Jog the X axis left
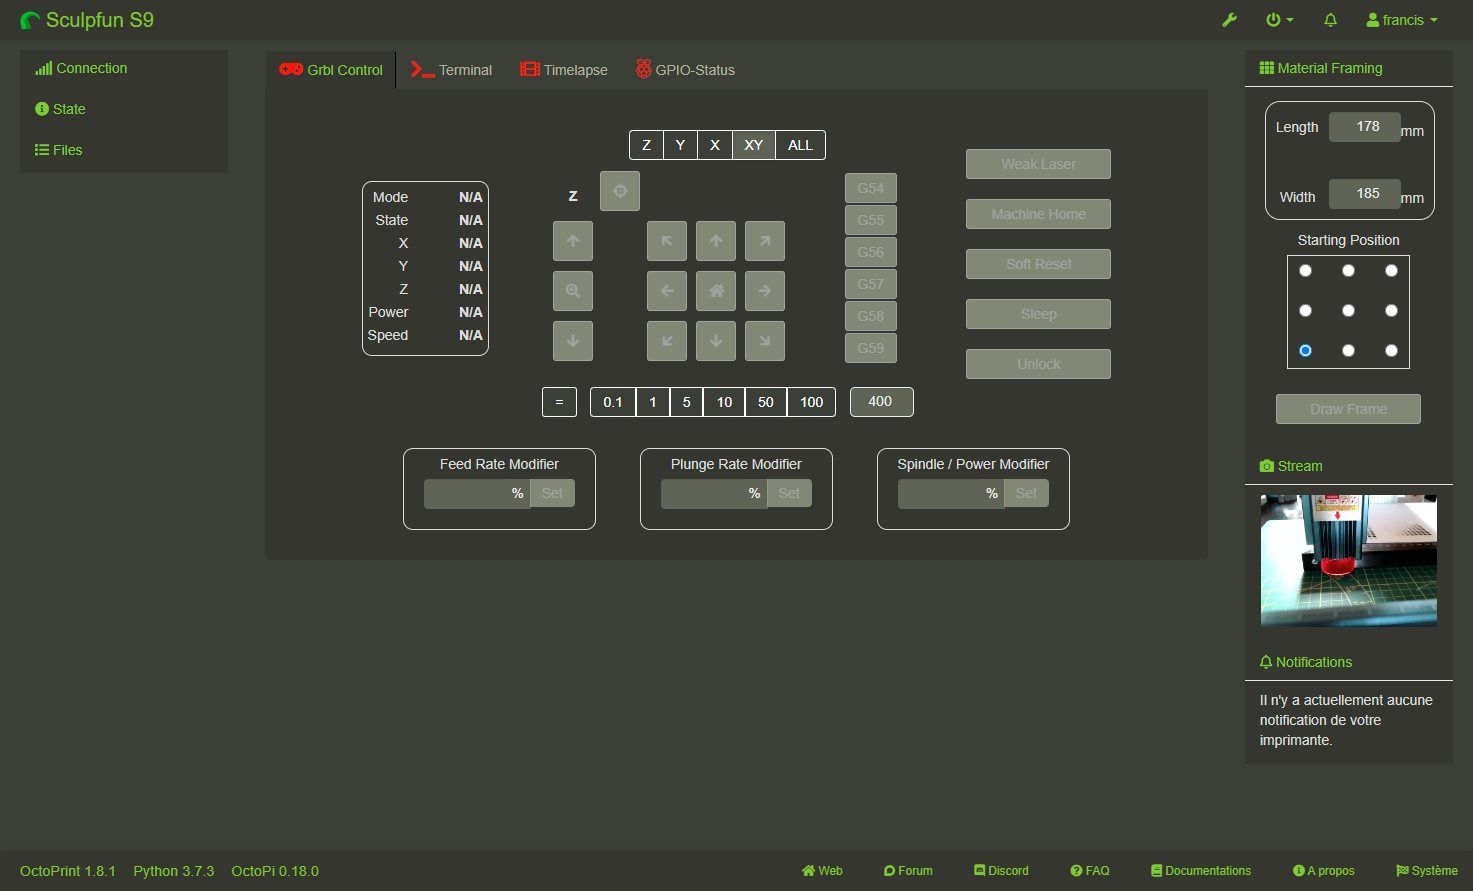This screenshot has width=1473, height=891. [667, 291]
